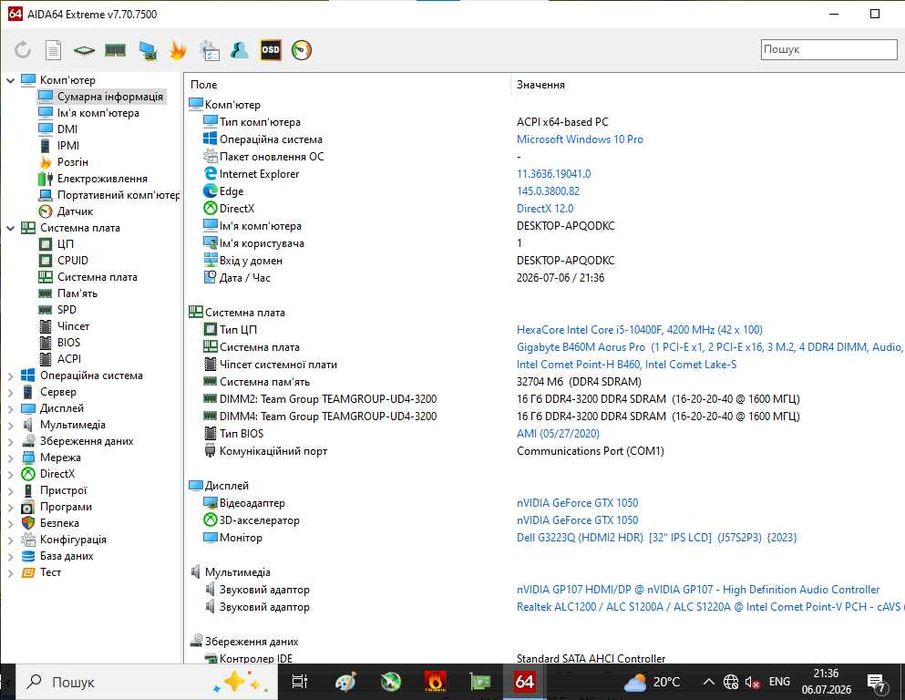Open the Dell G3223Q monitor link
The width and height of the screenshot is (905, 700).
(x=657, y=537)
